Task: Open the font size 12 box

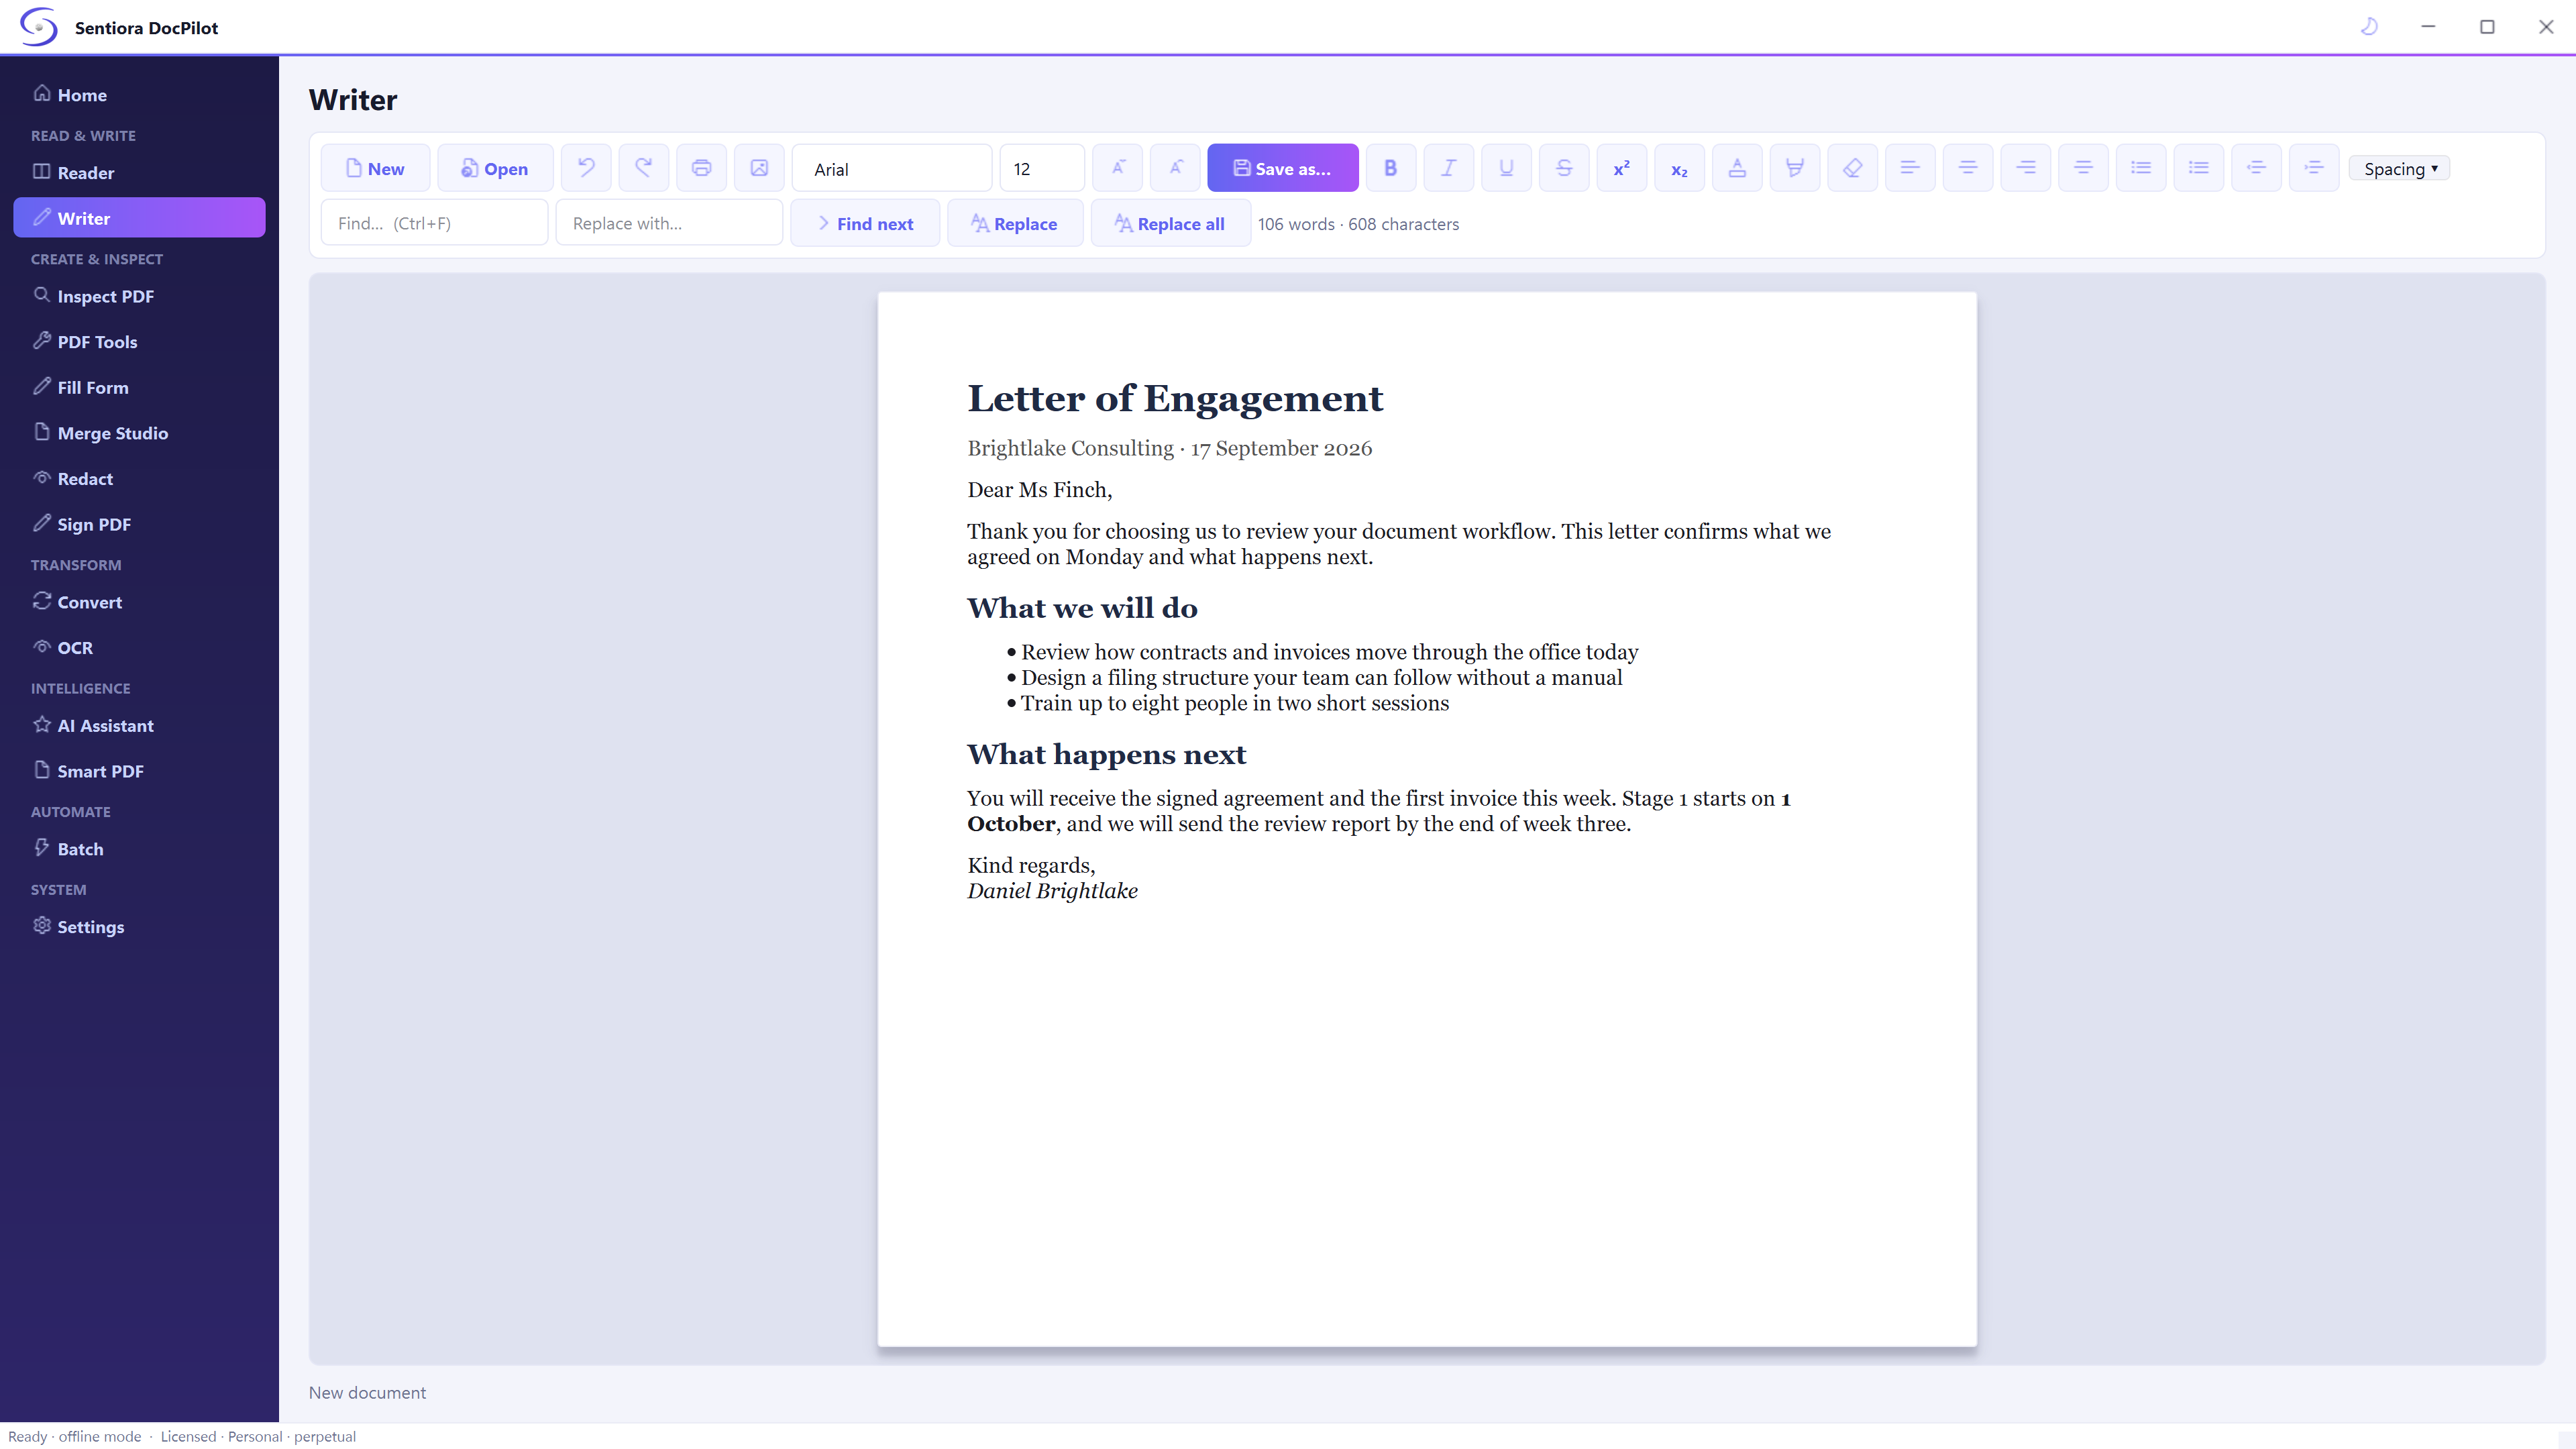Action: pos(1042,168)
